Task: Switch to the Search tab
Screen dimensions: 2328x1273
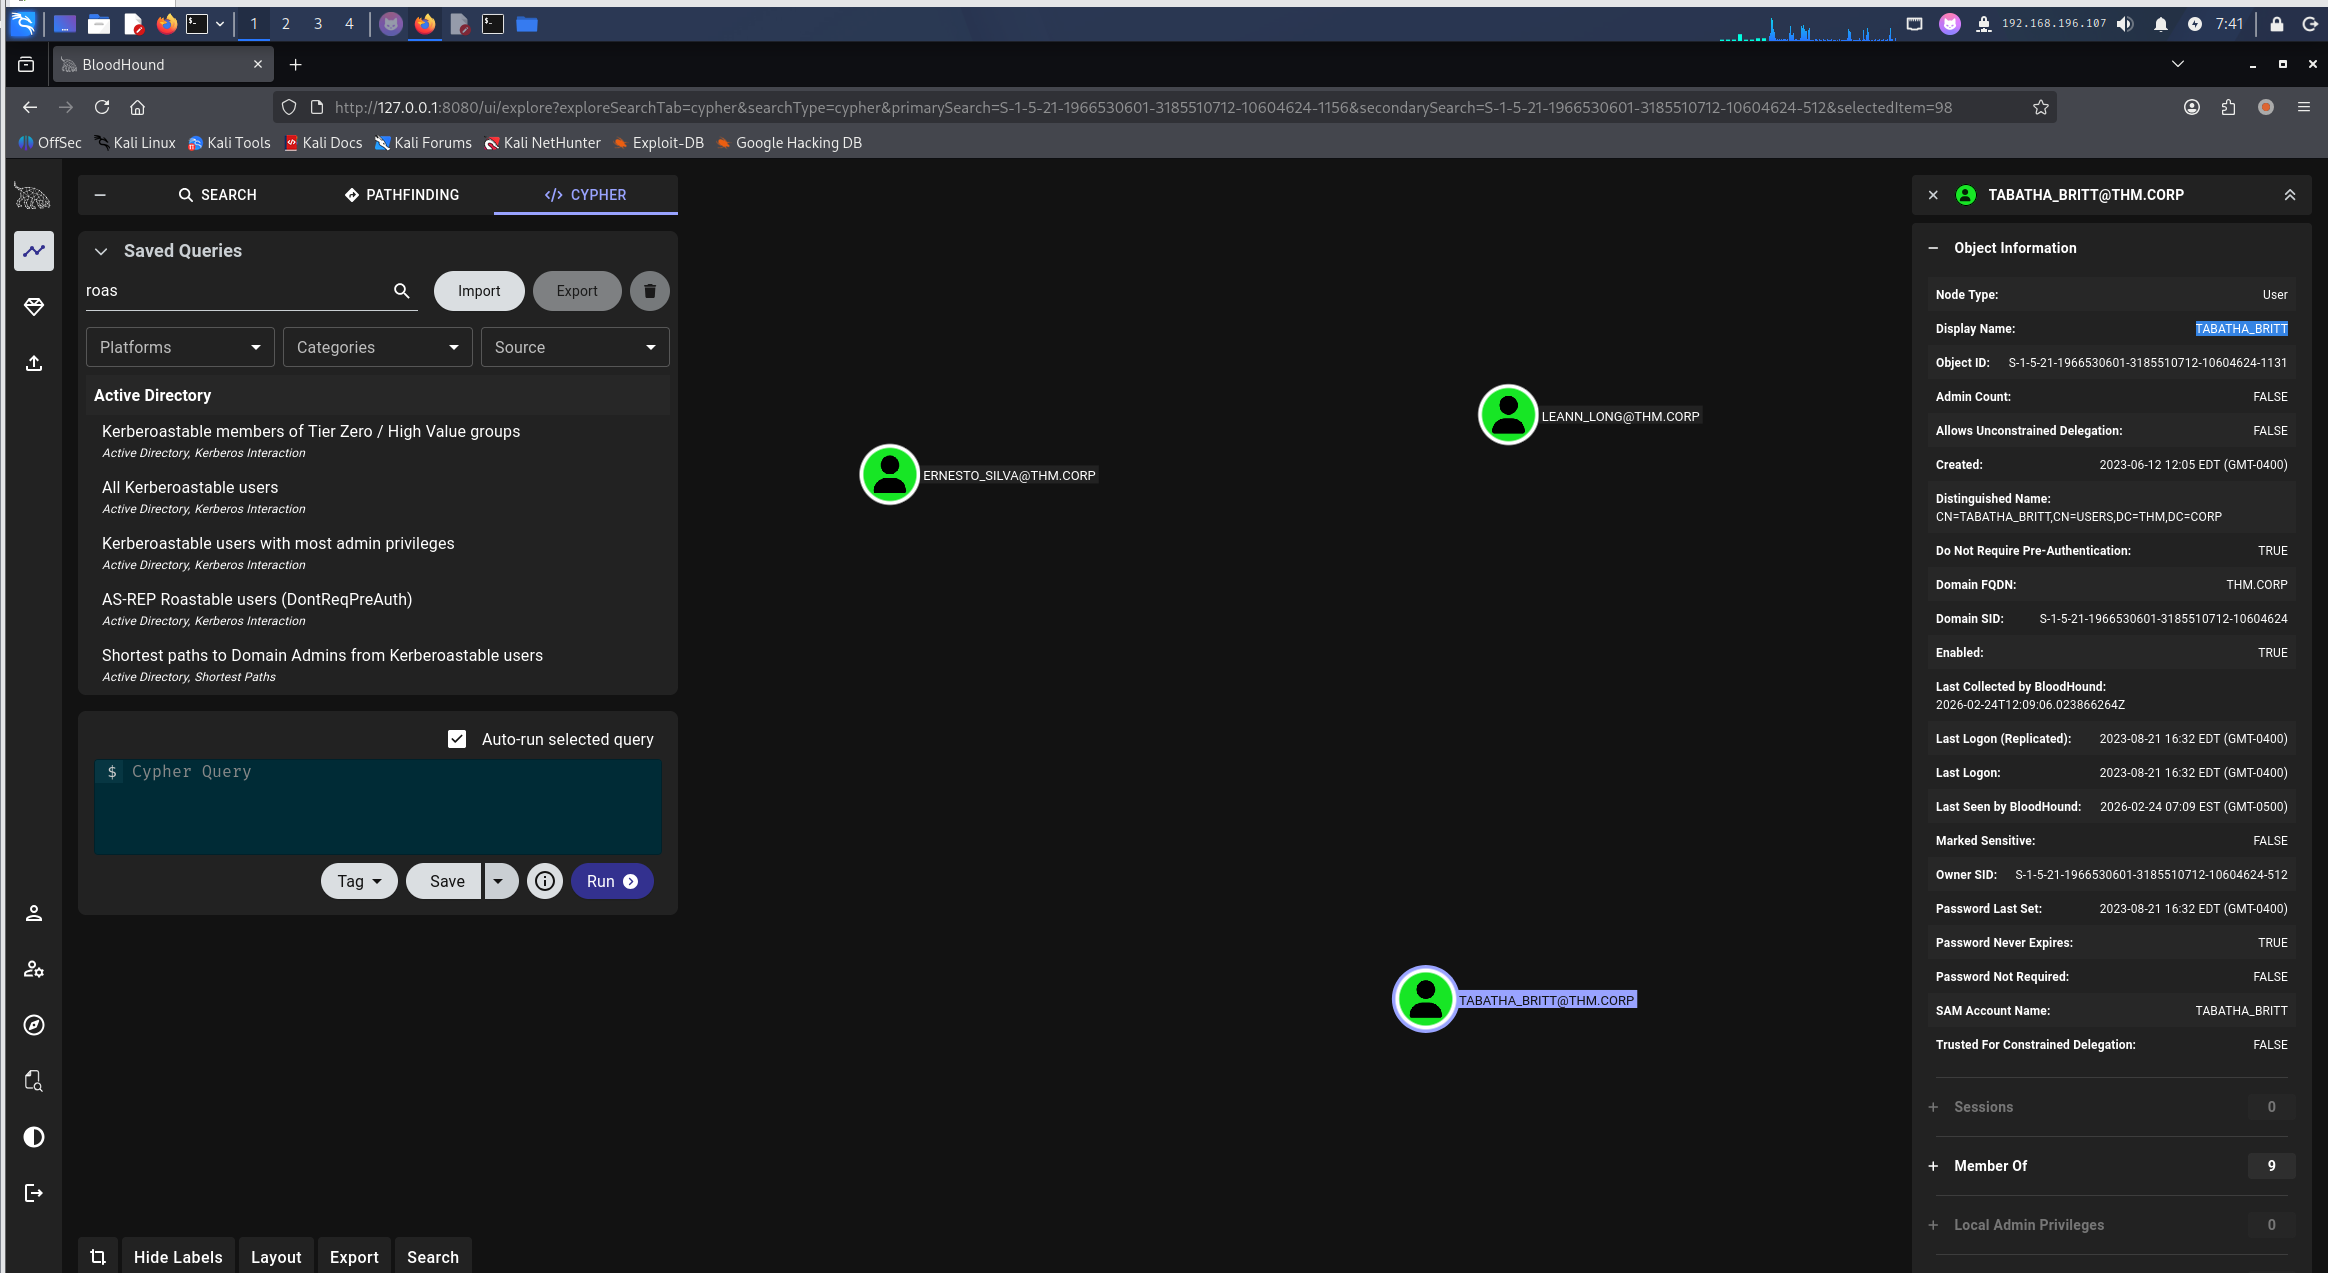Action: pos(217,195)
